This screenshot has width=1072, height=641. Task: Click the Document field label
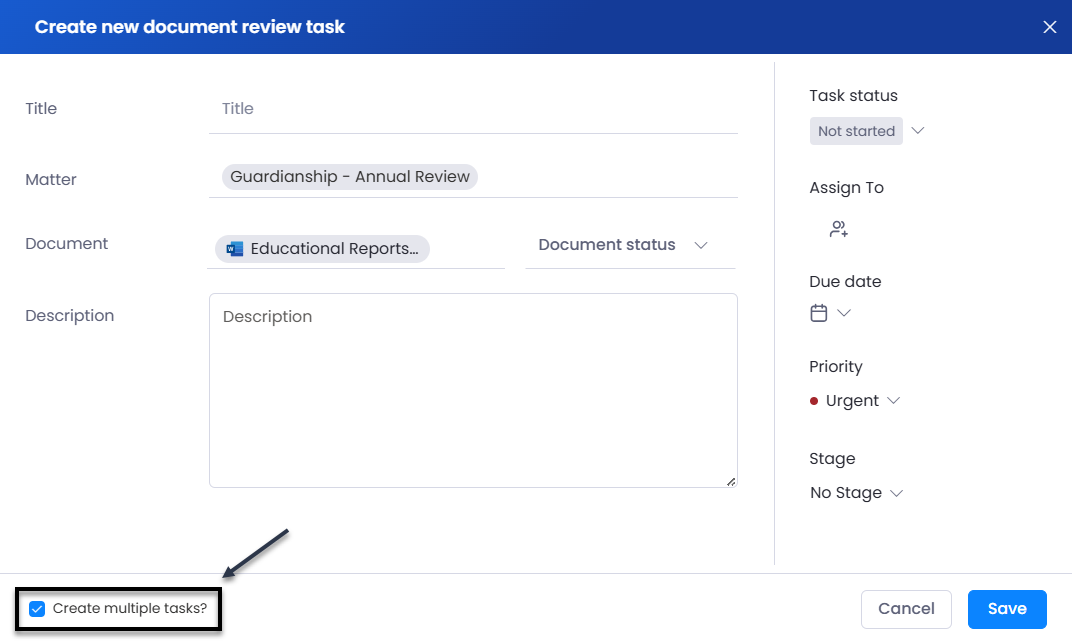pyautogui.click(x=66, y=244)
